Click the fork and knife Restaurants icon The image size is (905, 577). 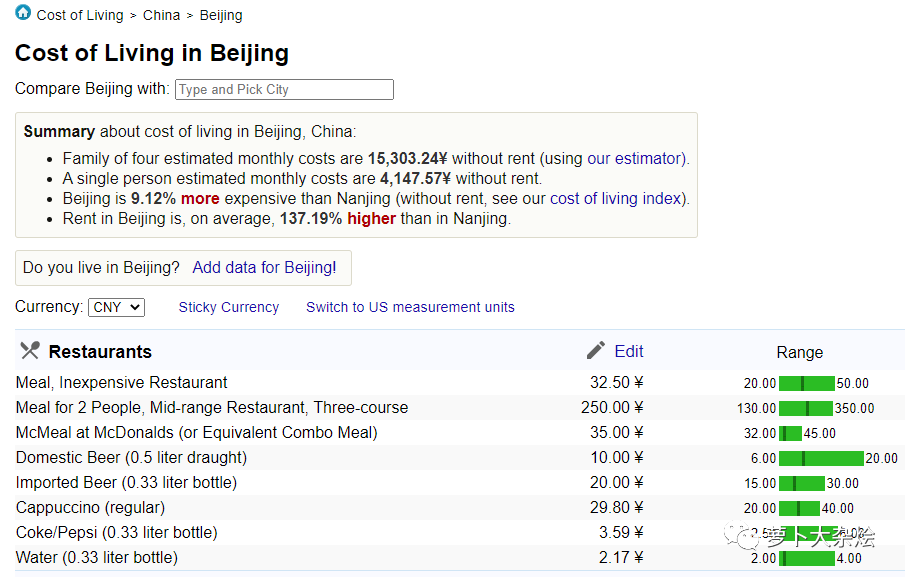30,351
